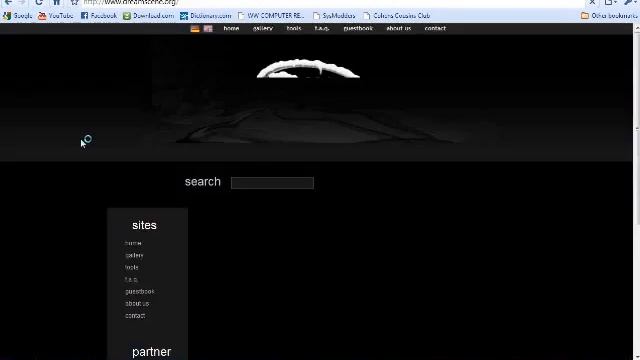Click the browser back arrow
The width and height of the screenshot is (640, 360).
point(8,2)
